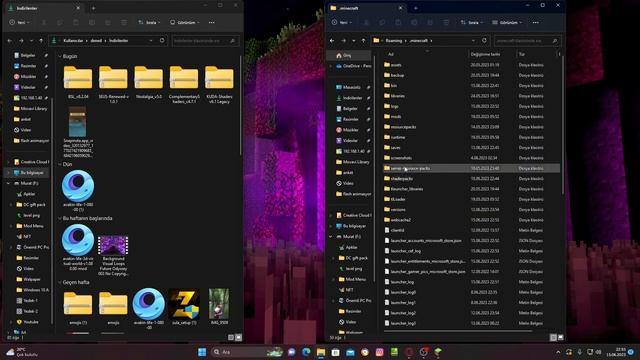Open the Görünüm dropdown in İndirilenler window
This screenshot has height=360, width=640.
(184, 22)
